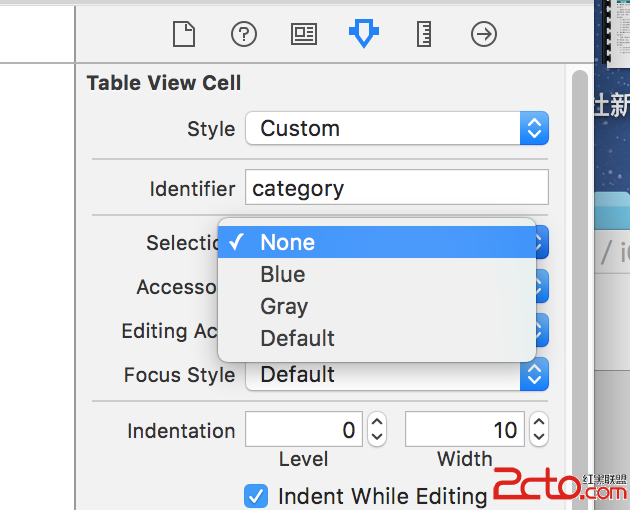The height and width of the screenshot is (510, 630).
Task: Click the Identifier text field
Action: tap(397, 188)
